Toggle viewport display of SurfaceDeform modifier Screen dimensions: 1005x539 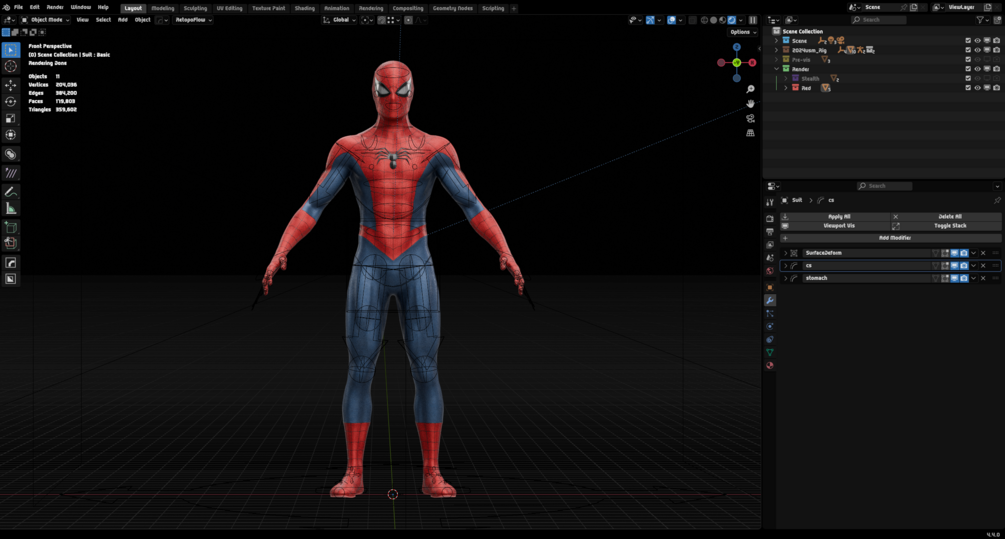(x=954, y=253)
